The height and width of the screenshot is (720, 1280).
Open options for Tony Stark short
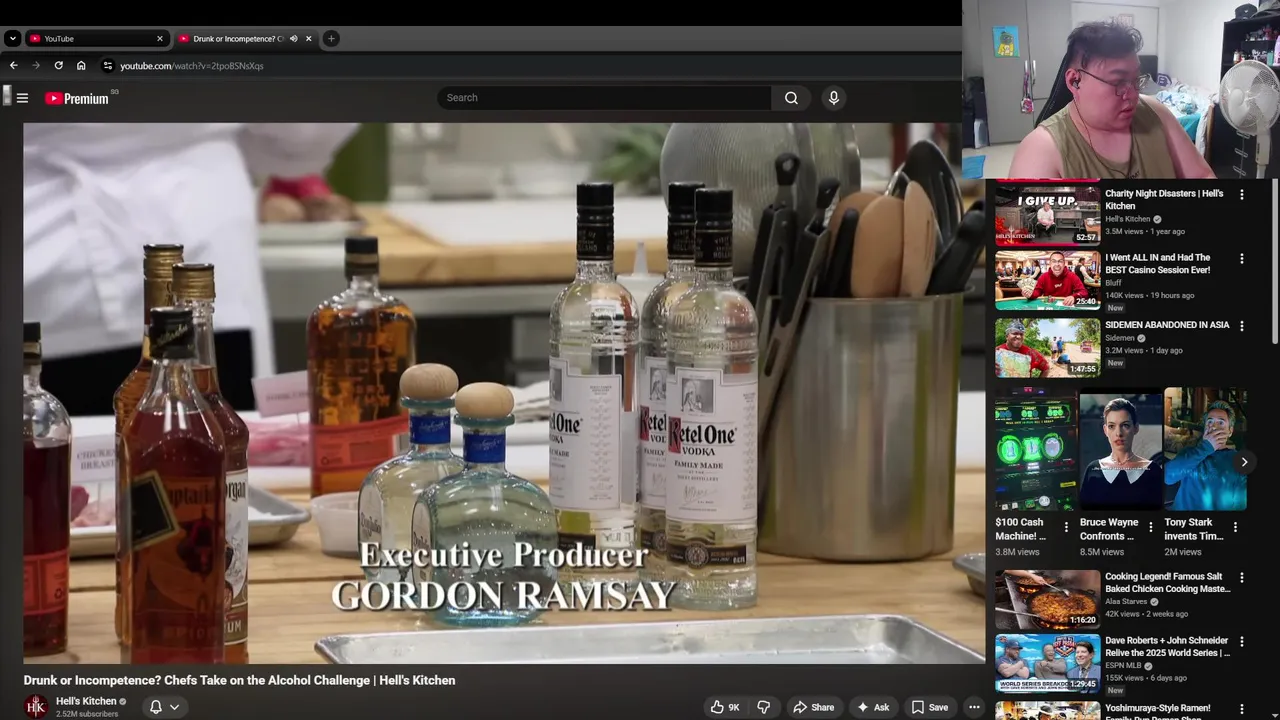[1235, 527]
